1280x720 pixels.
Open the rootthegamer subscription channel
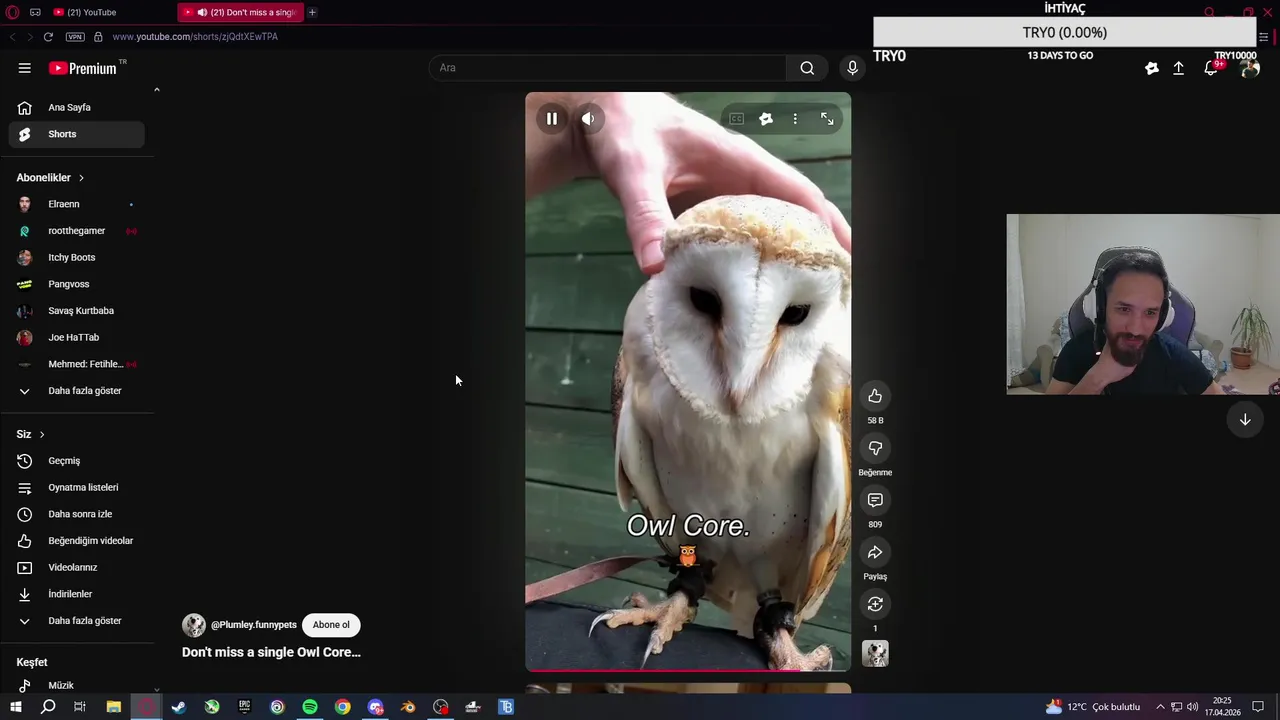77,231
